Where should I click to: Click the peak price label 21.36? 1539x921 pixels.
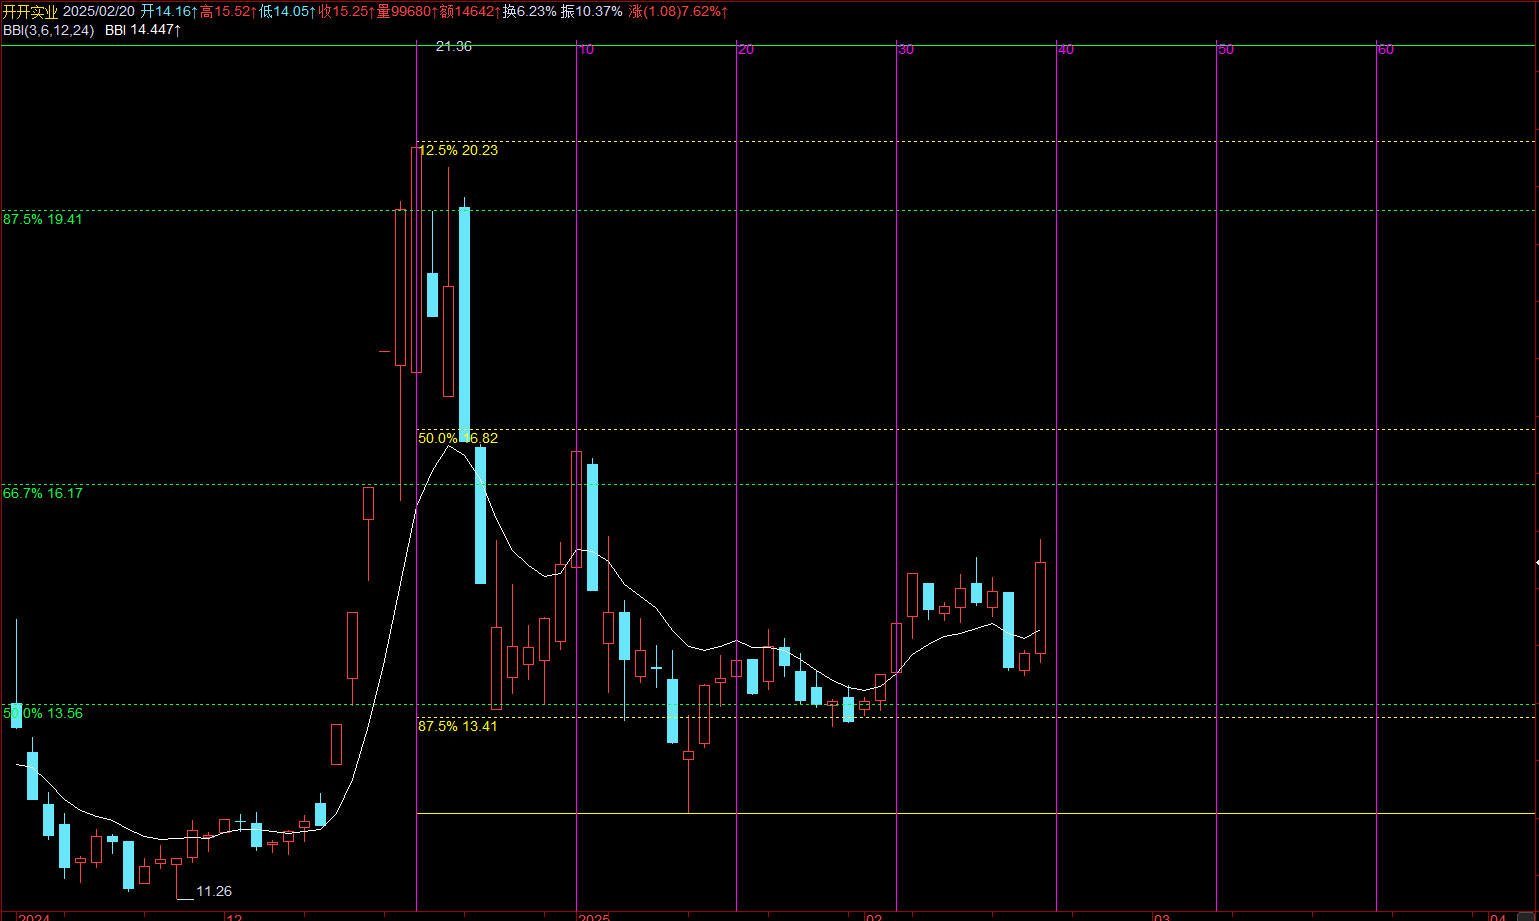point(454,46)
